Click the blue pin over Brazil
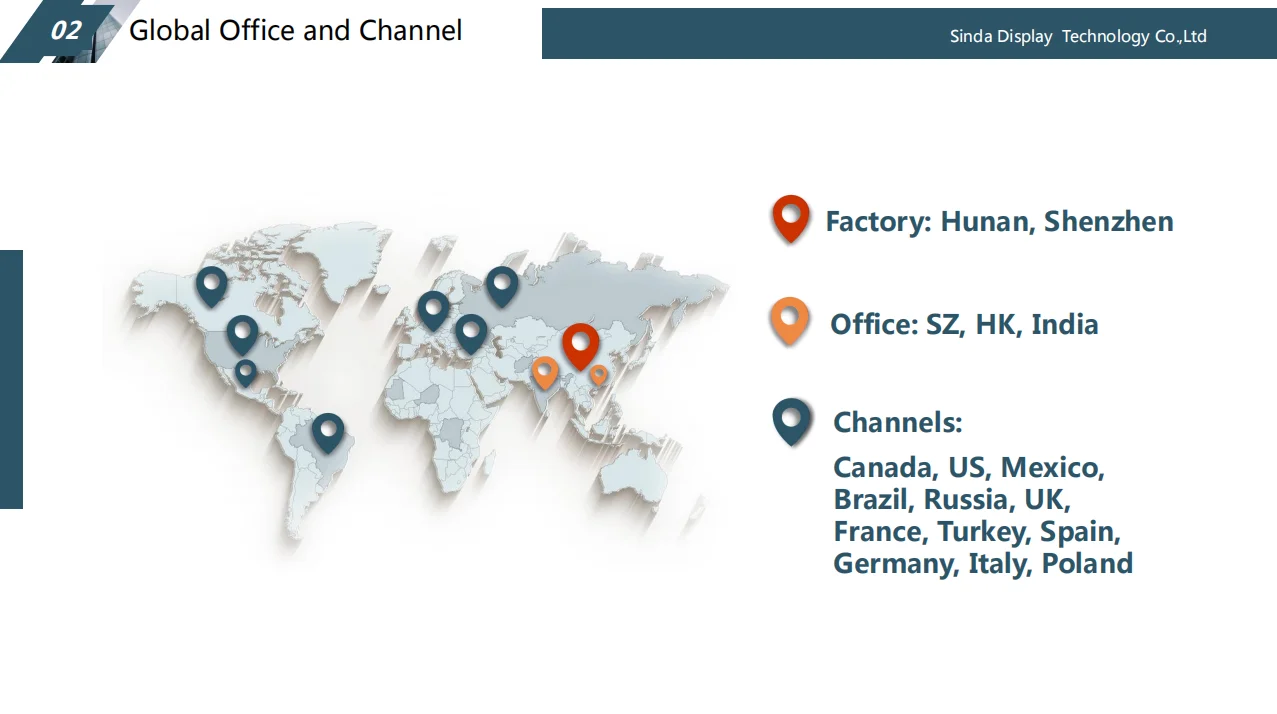The width and height of the screenshot is (1277, 714). pyautogui.click(x=328, y=431)
